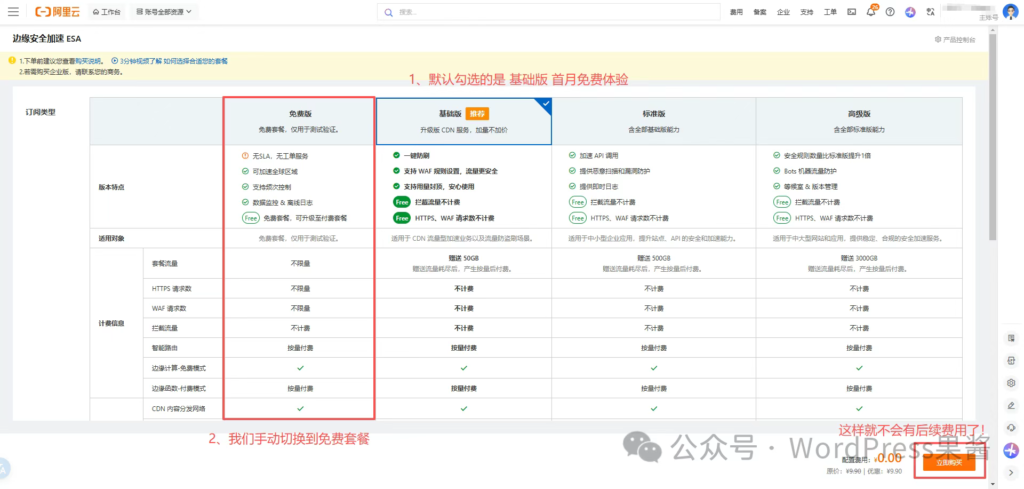This screenshot has width=1024, height=489.
Task: Open the 工作台 workbench home
Action: tap(107, 12)
